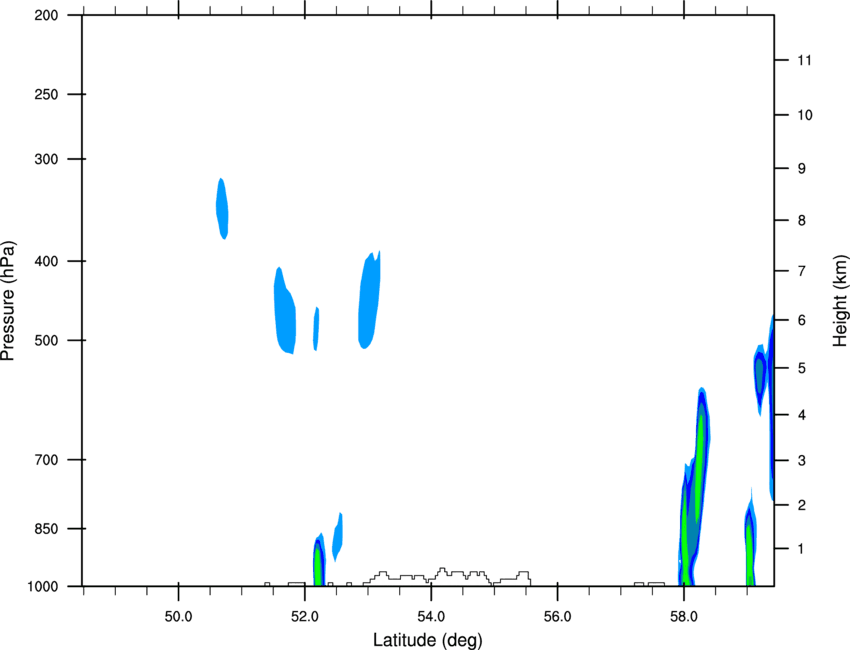Viewport: 850px width, 650px height.
Task: Click the light-blue contour blob near 300 hPa
Action: (222, 209)
